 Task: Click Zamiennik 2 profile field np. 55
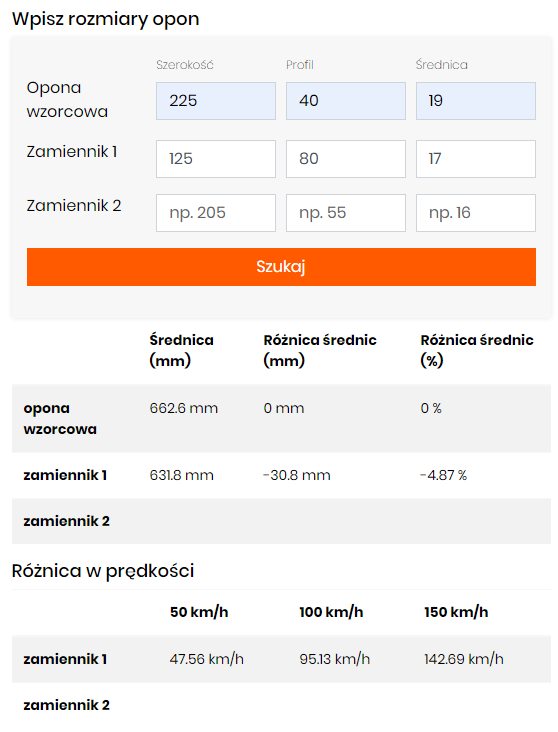point(346,213)
